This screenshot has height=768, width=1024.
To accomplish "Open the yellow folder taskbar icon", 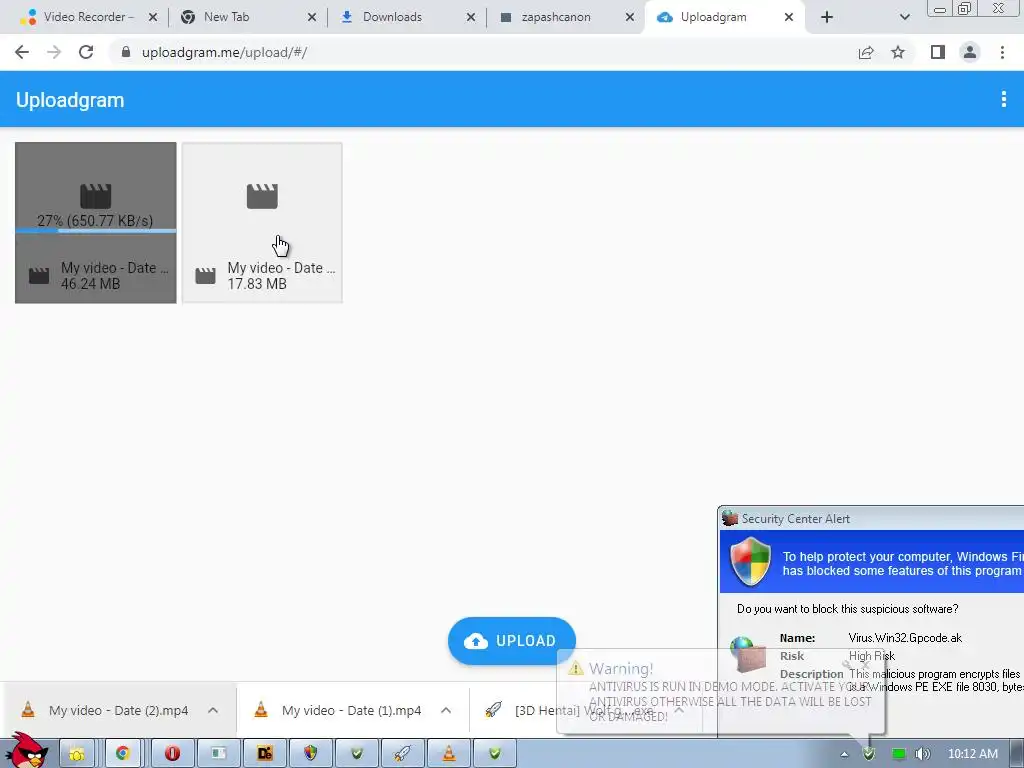I will (x=77, y=754).
